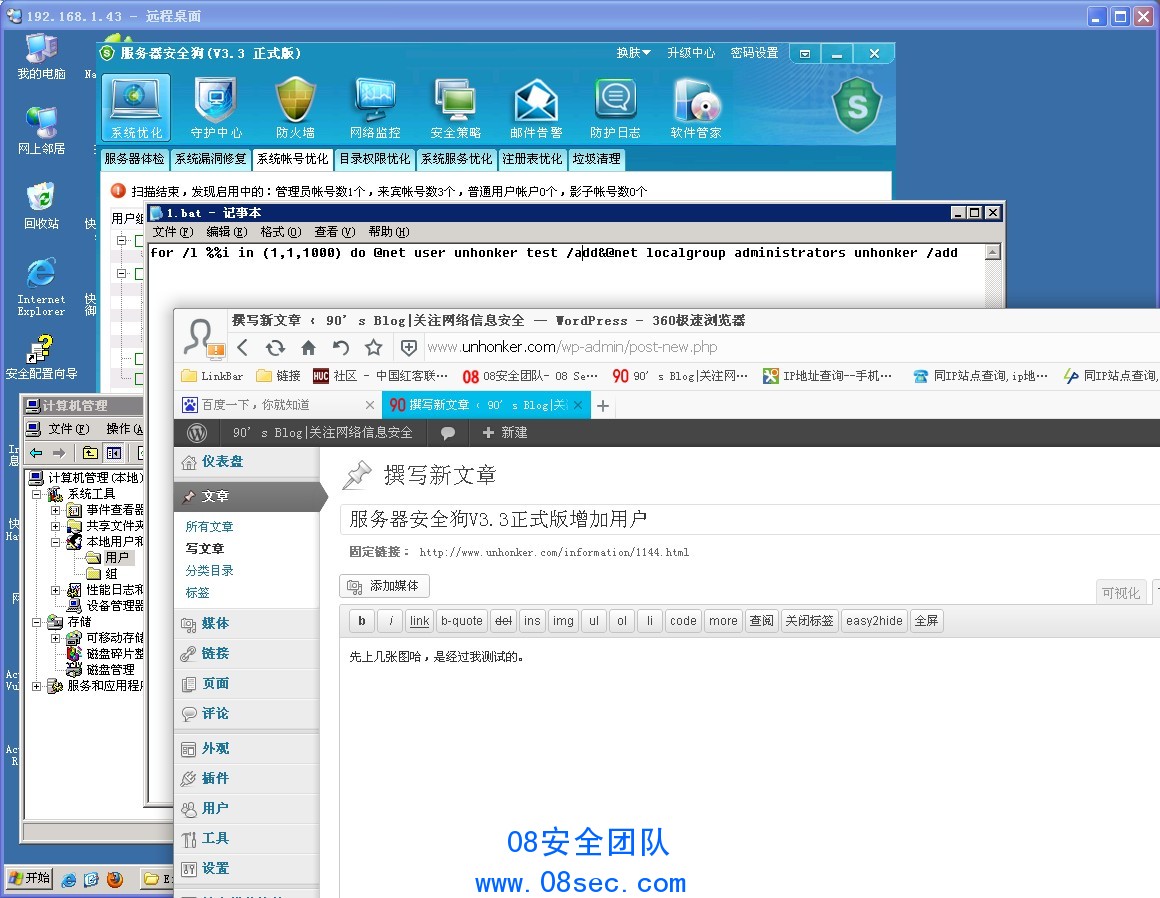Image resolution: width=1160 pixels, height=898 pixels.
Task: Click Notepad vertical scrollbar up arrow
Action: pyautogui.click(x=994, y=252)
